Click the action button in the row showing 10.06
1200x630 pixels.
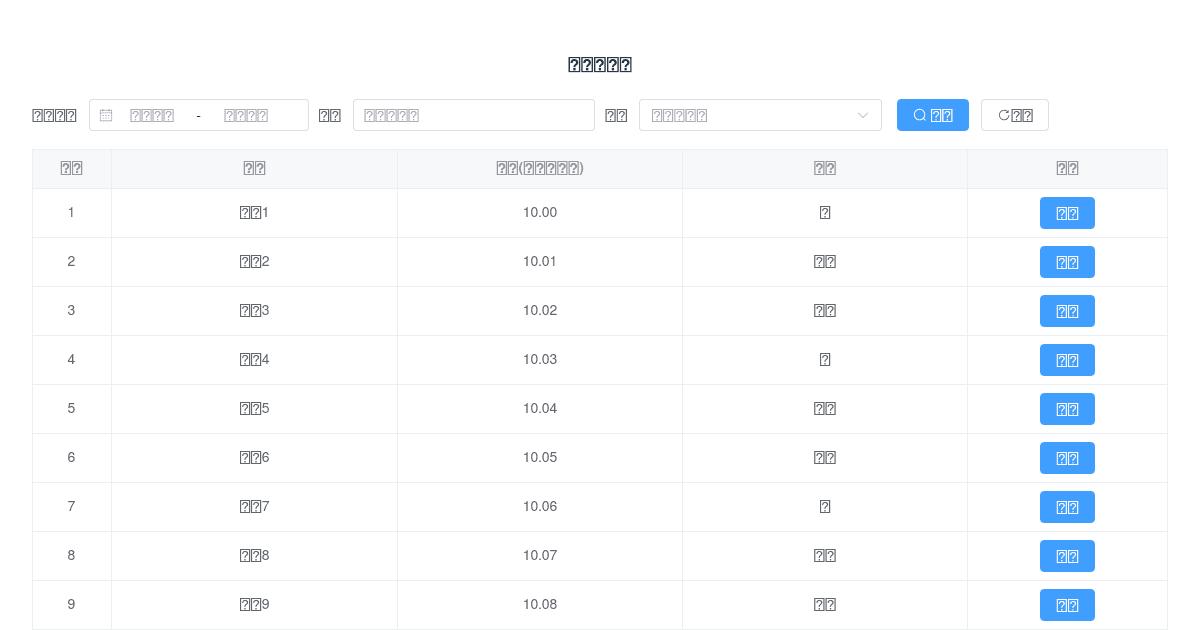click(1067, 507)
